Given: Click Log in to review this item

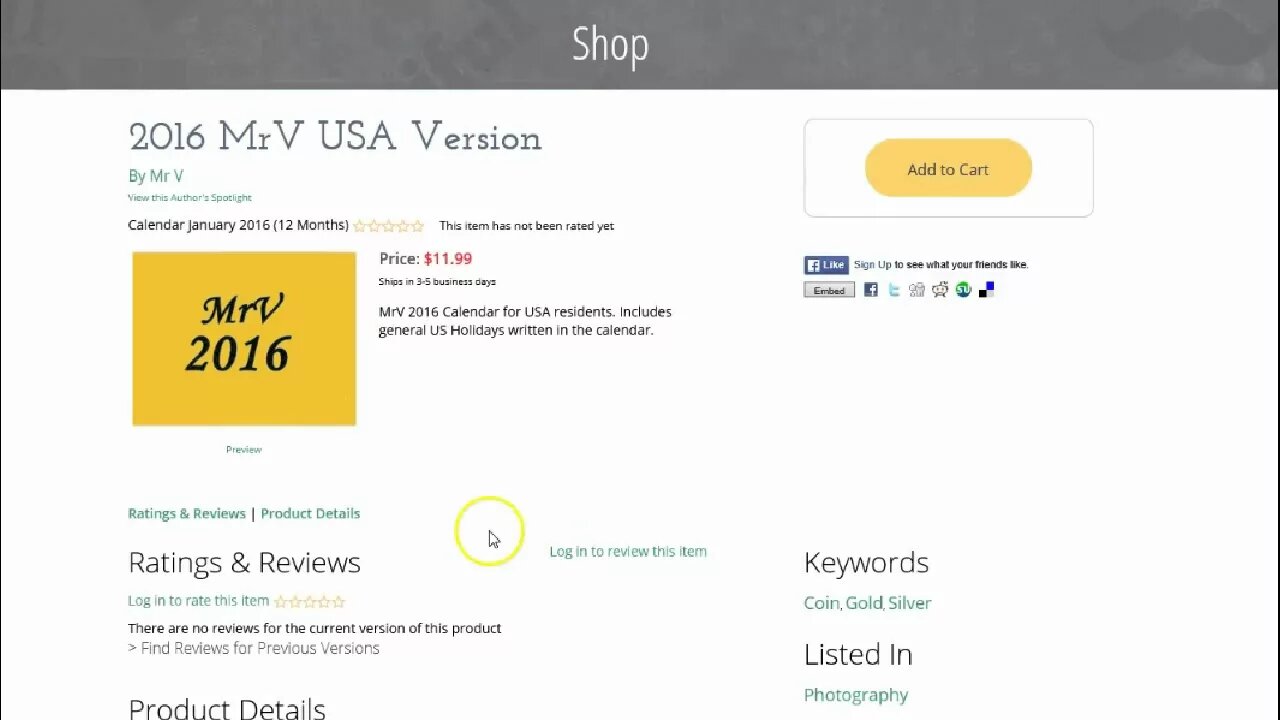Looking at the screenshot, I should 628,552.
